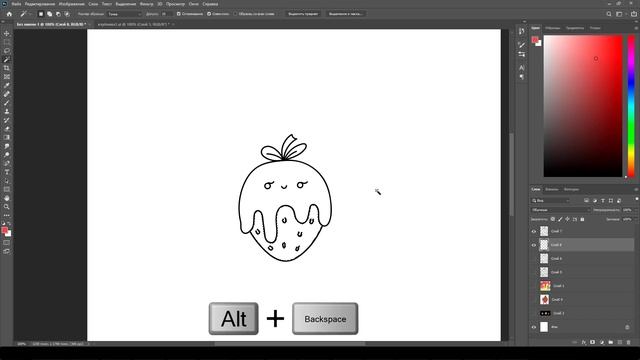Click the lock all icon in Layers panel
This screenshot has width=640, height=360.
pos(582,219)
